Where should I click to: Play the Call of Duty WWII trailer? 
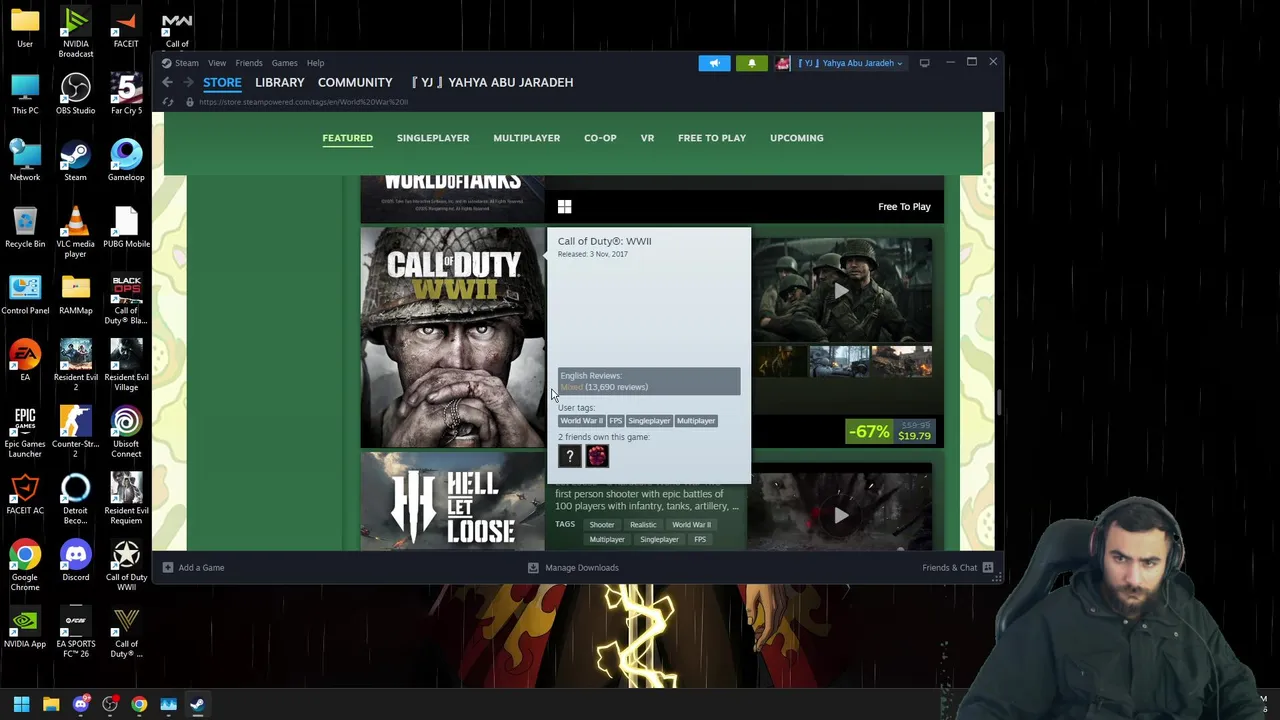pos(841,291)
